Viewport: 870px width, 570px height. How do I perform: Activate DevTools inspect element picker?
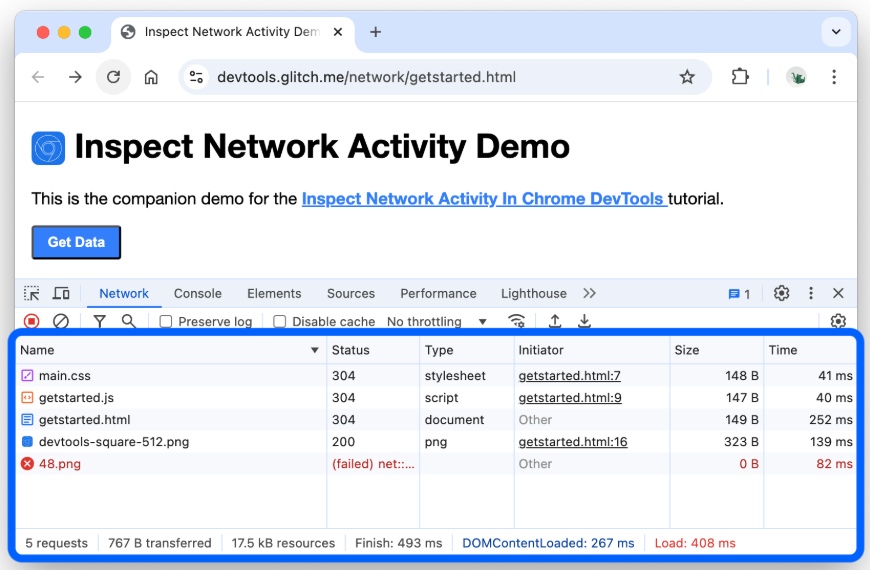(x=32, y=293)
